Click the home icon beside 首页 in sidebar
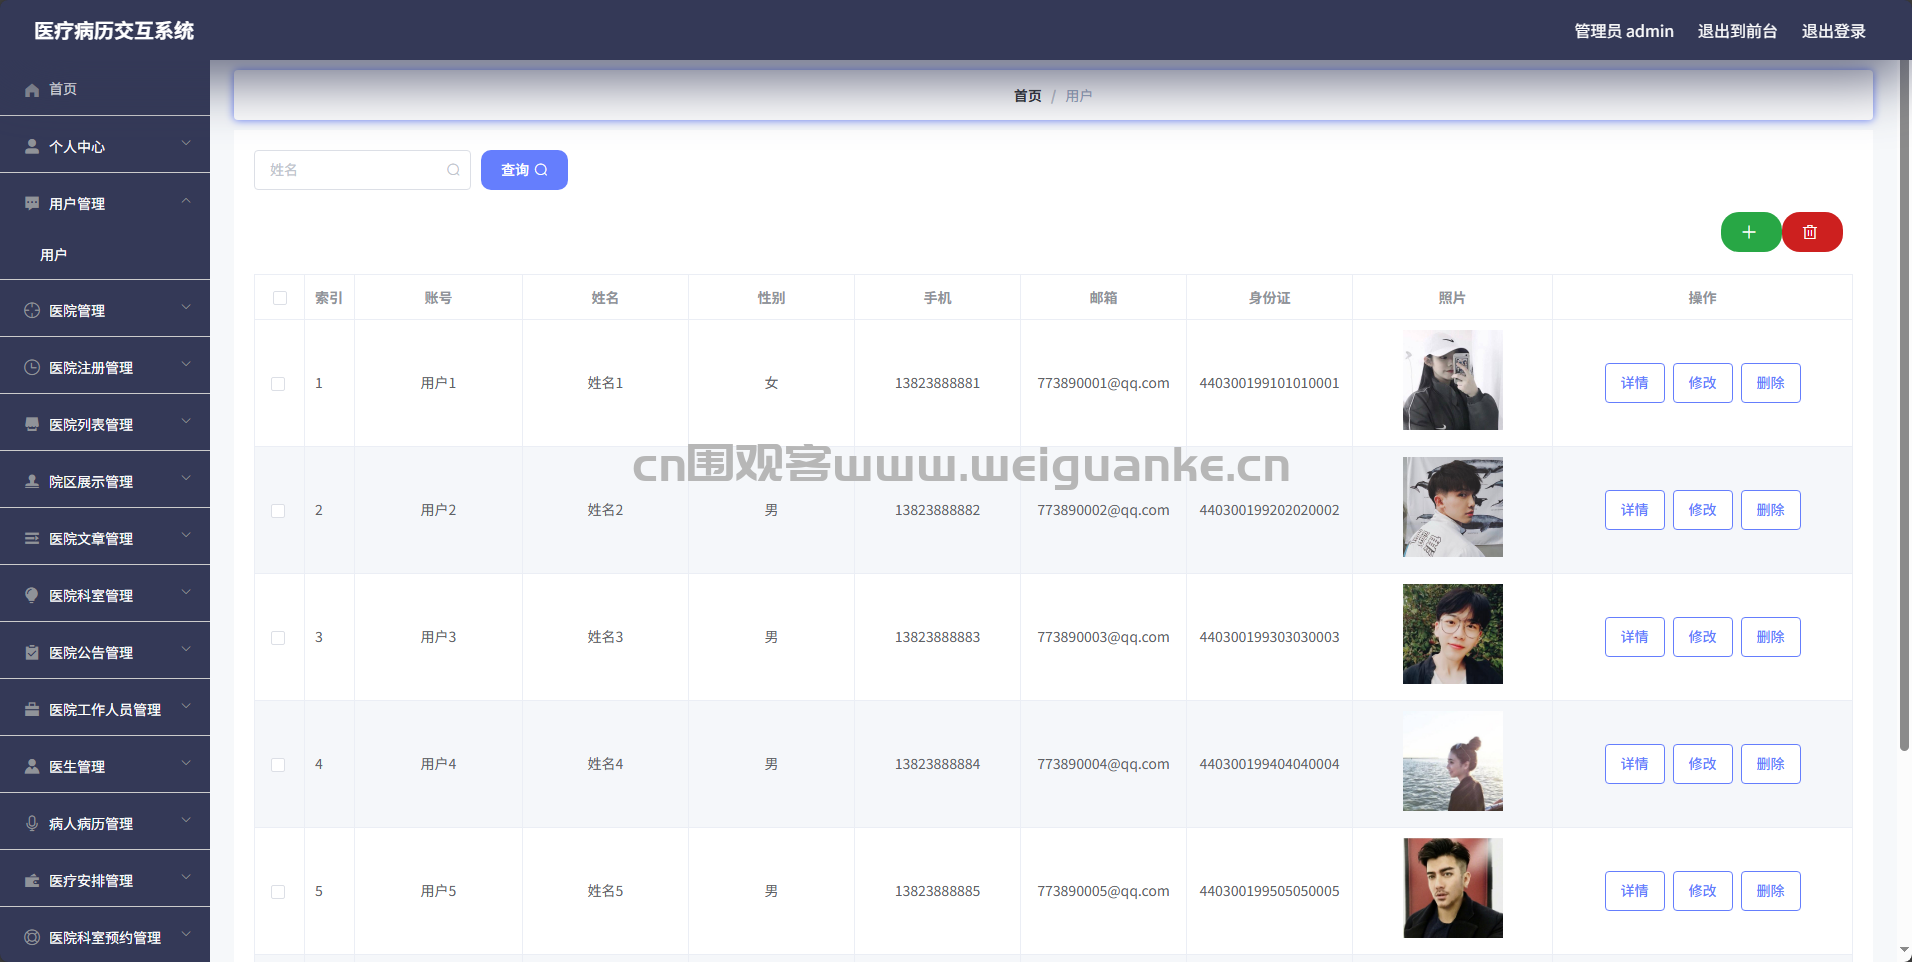The width and height of the screenshot is (1912, 962). pos(32,90)
